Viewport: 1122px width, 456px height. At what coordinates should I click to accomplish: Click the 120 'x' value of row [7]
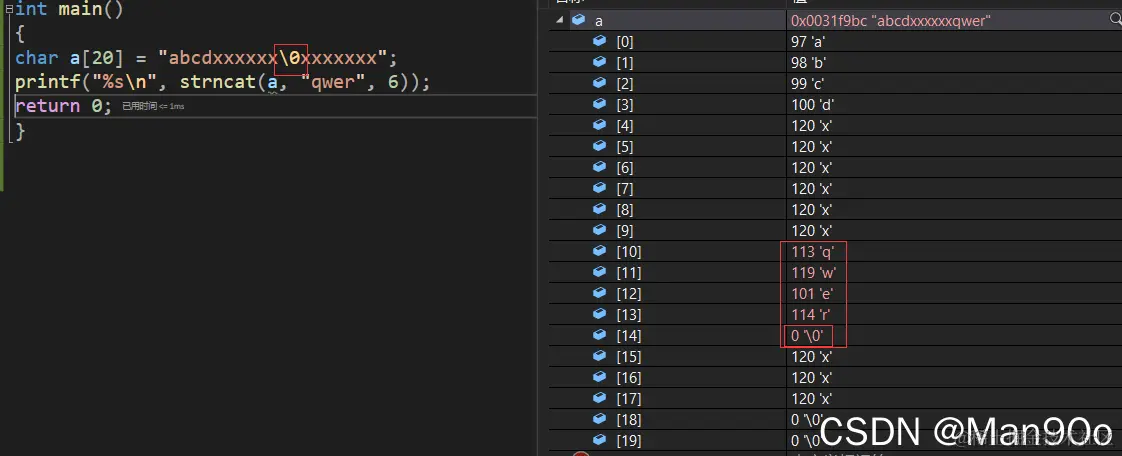point(812,189)
